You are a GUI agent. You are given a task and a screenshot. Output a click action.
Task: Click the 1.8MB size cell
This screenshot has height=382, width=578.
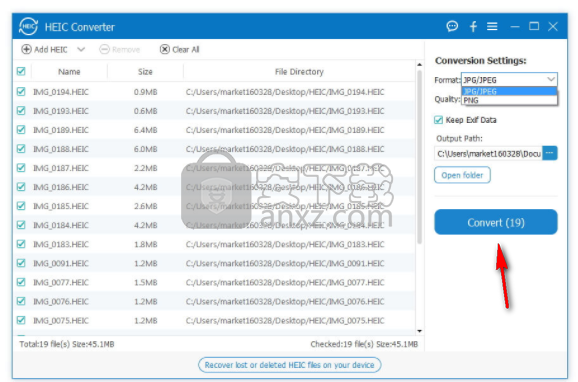click(x=146, y=244)
